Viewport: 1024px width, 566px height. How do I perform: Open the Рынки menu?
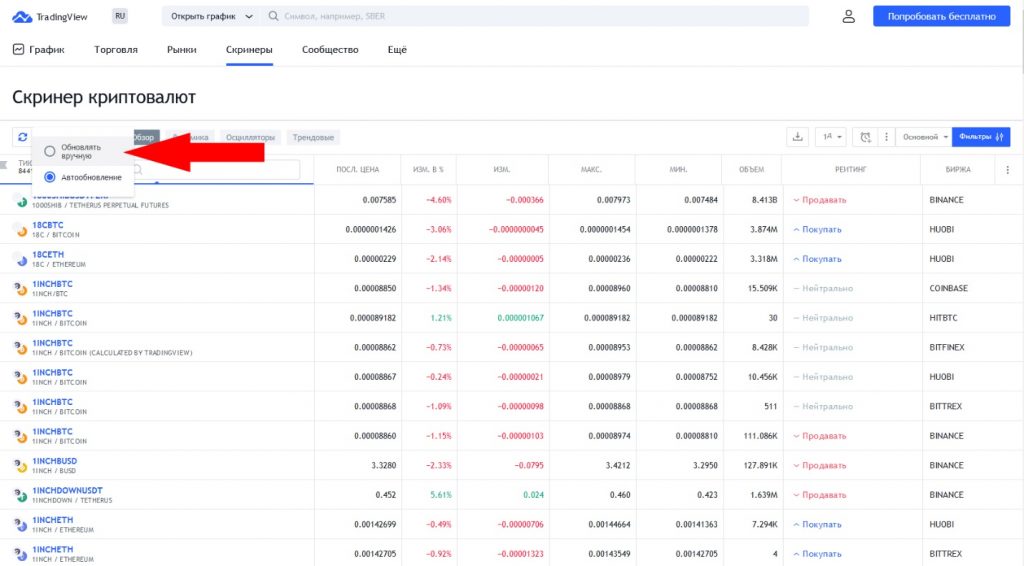(x=182, y=50)
